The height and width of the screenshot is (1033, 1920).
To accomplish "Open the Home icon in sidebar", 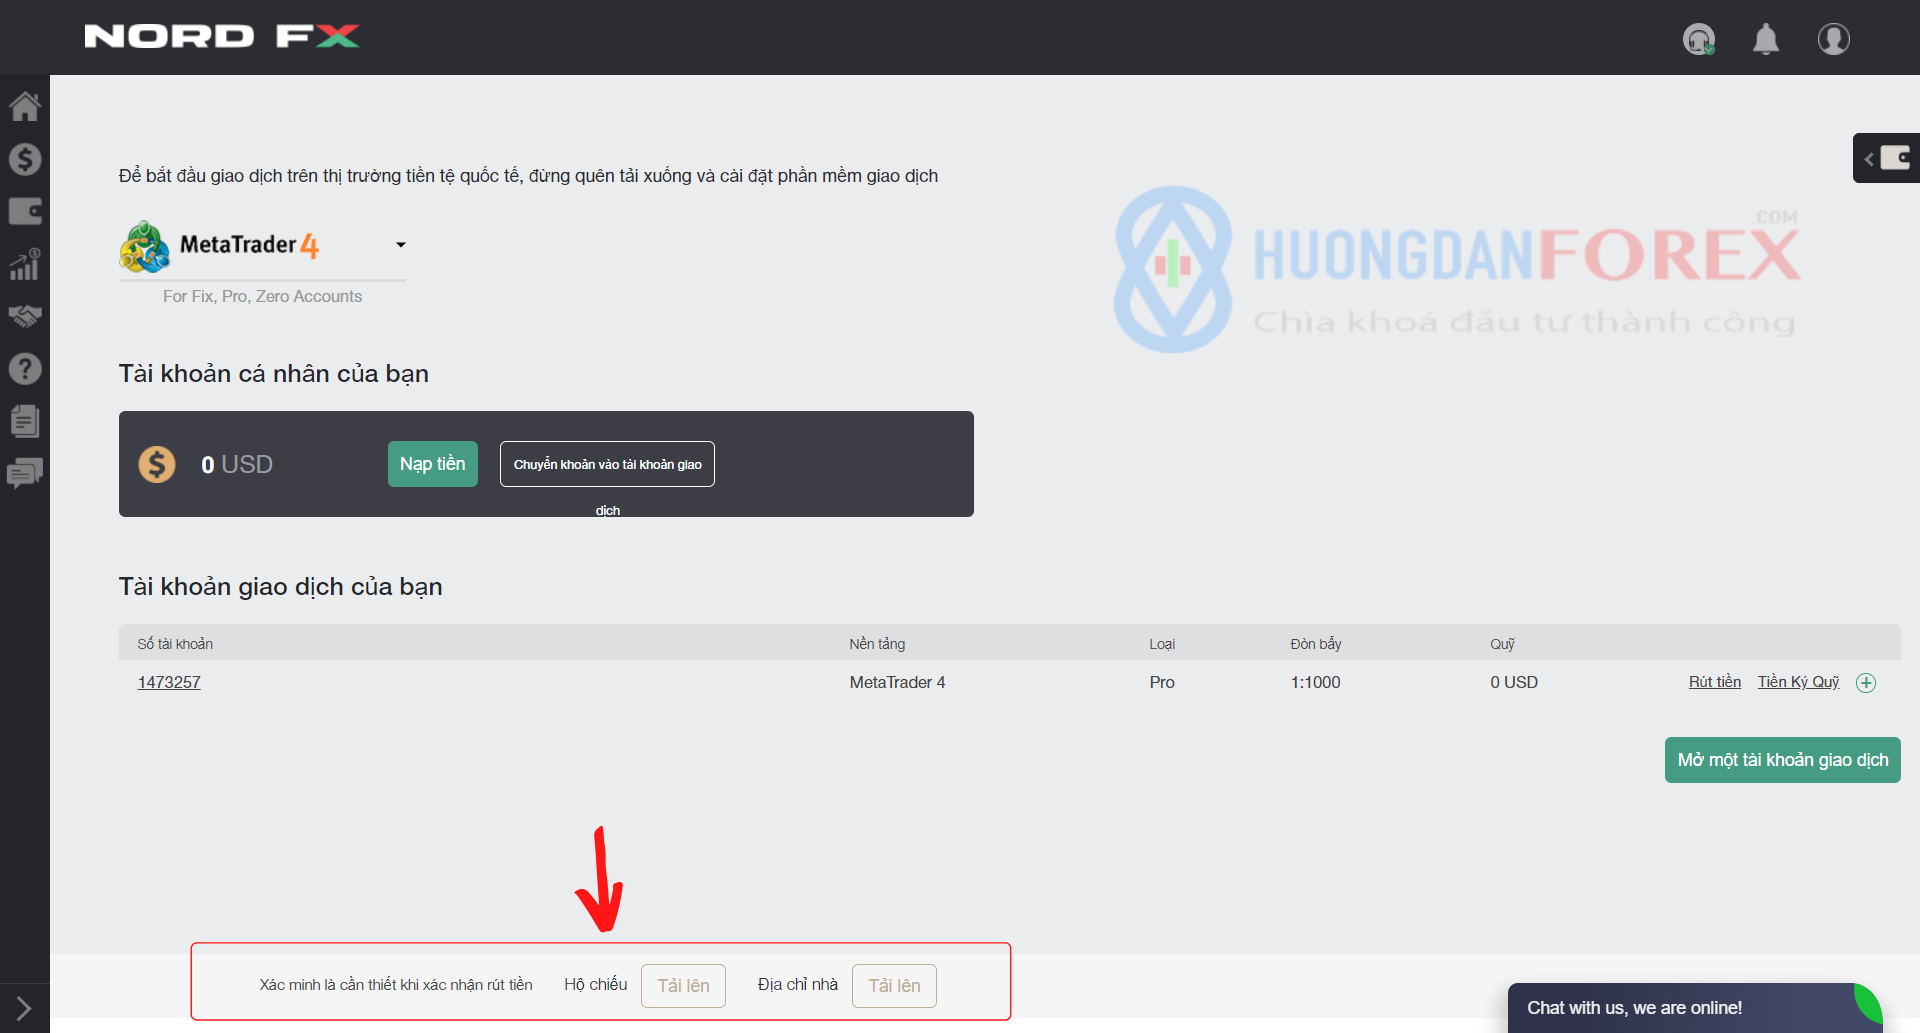I will point(25,106).
